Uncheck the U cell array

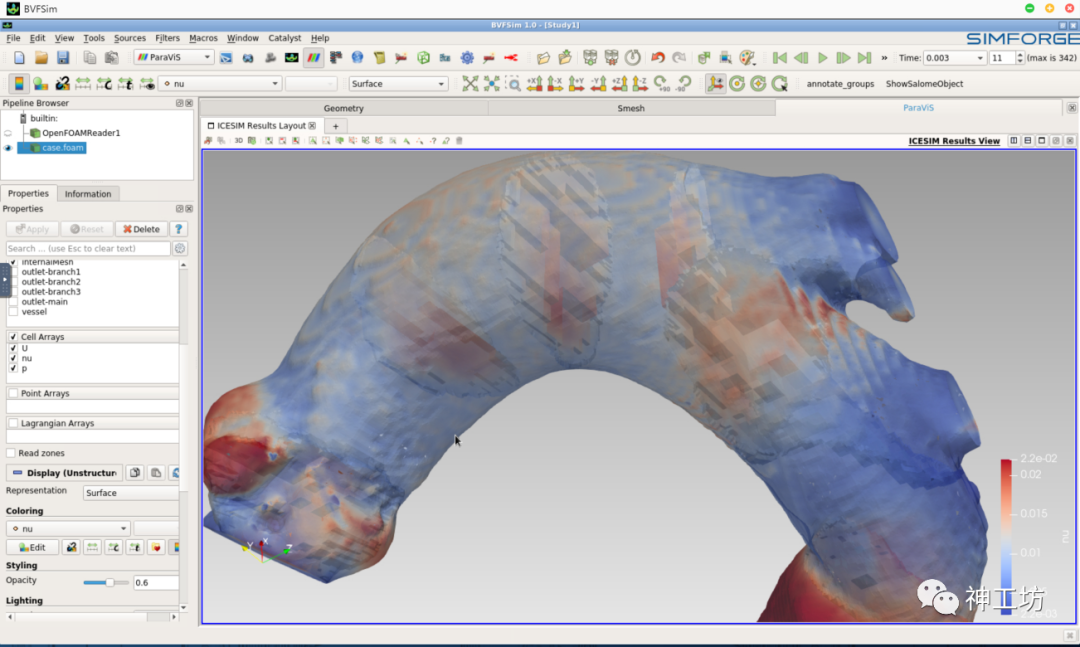(x=13, y=349)
